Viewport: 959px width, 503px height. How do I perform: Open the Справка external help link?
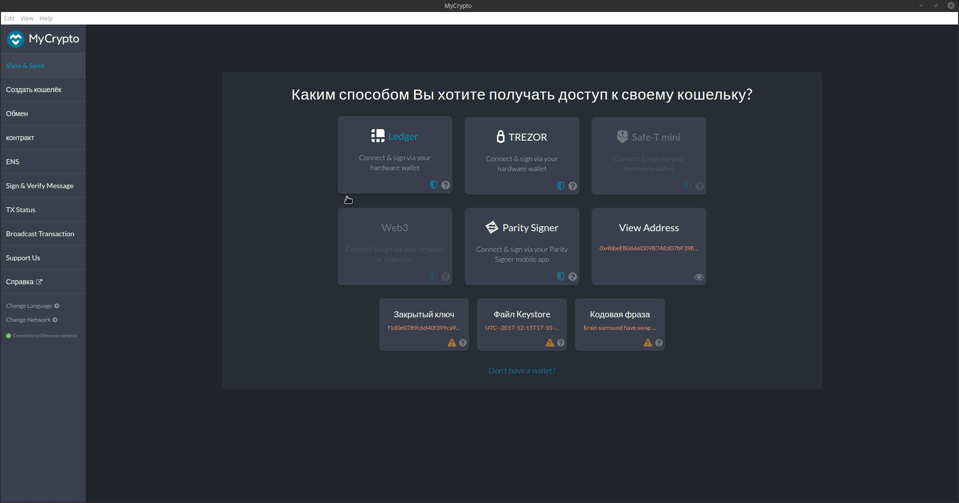[43, 281]
